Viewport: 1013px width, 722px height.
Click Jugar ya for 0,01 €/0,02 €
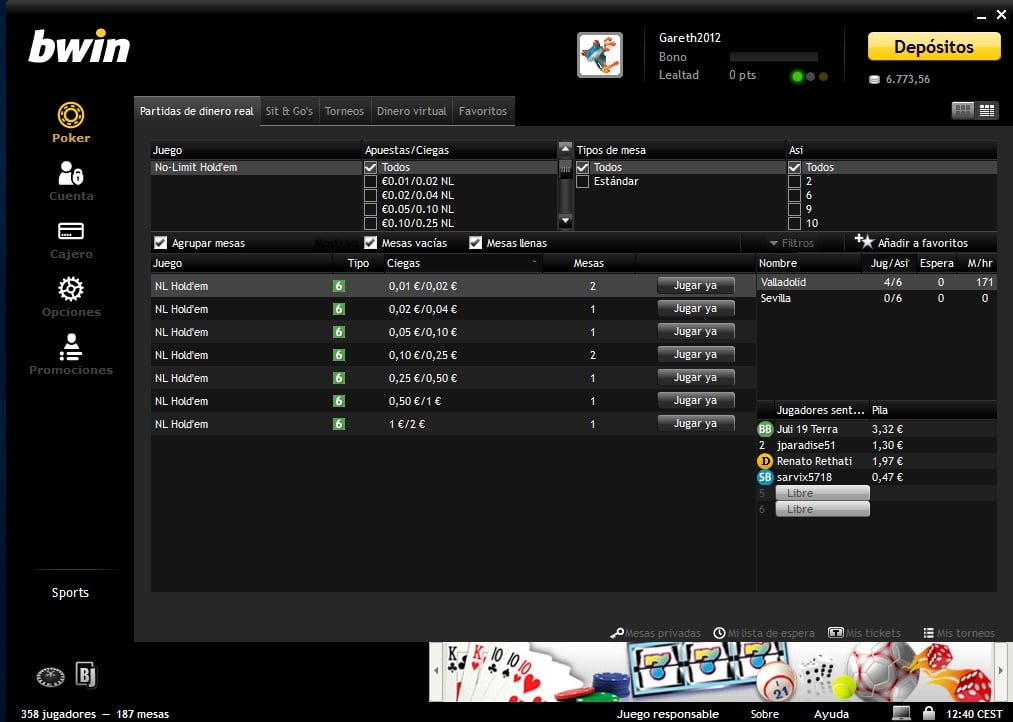click(x=695, y=285)
